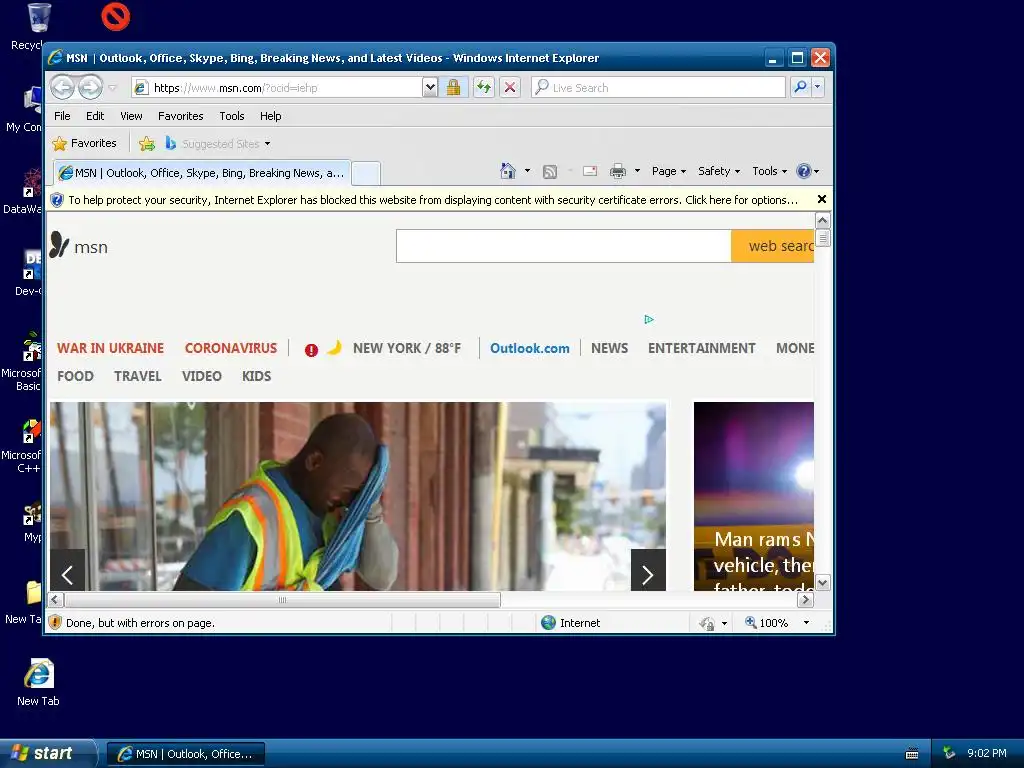Click the AdChoices triangle icon
This screenshot has width=1024, height=768.
[648, 319]
